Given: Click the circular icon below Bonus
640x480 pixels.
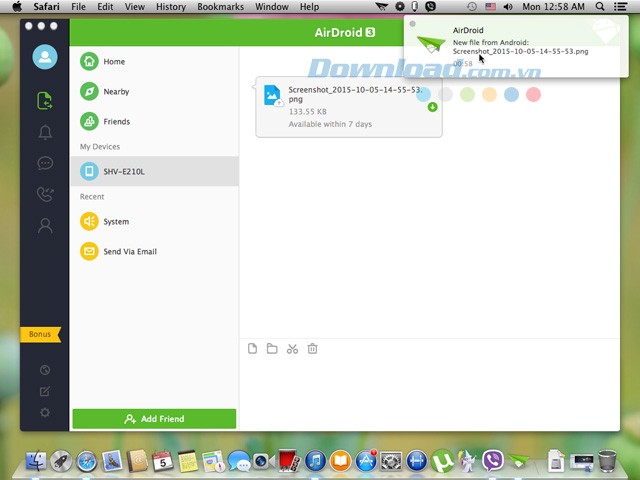Looking at the screenshot, I should (x=45, y=370).
